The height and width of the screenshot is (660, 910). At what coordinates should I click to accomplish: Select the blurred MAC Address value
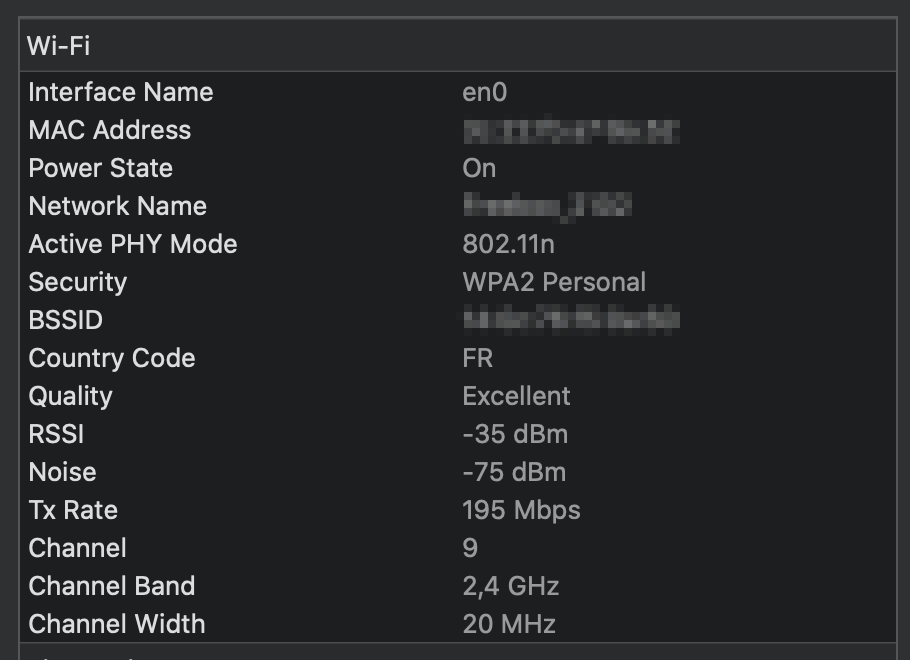(x=572, y=131)
